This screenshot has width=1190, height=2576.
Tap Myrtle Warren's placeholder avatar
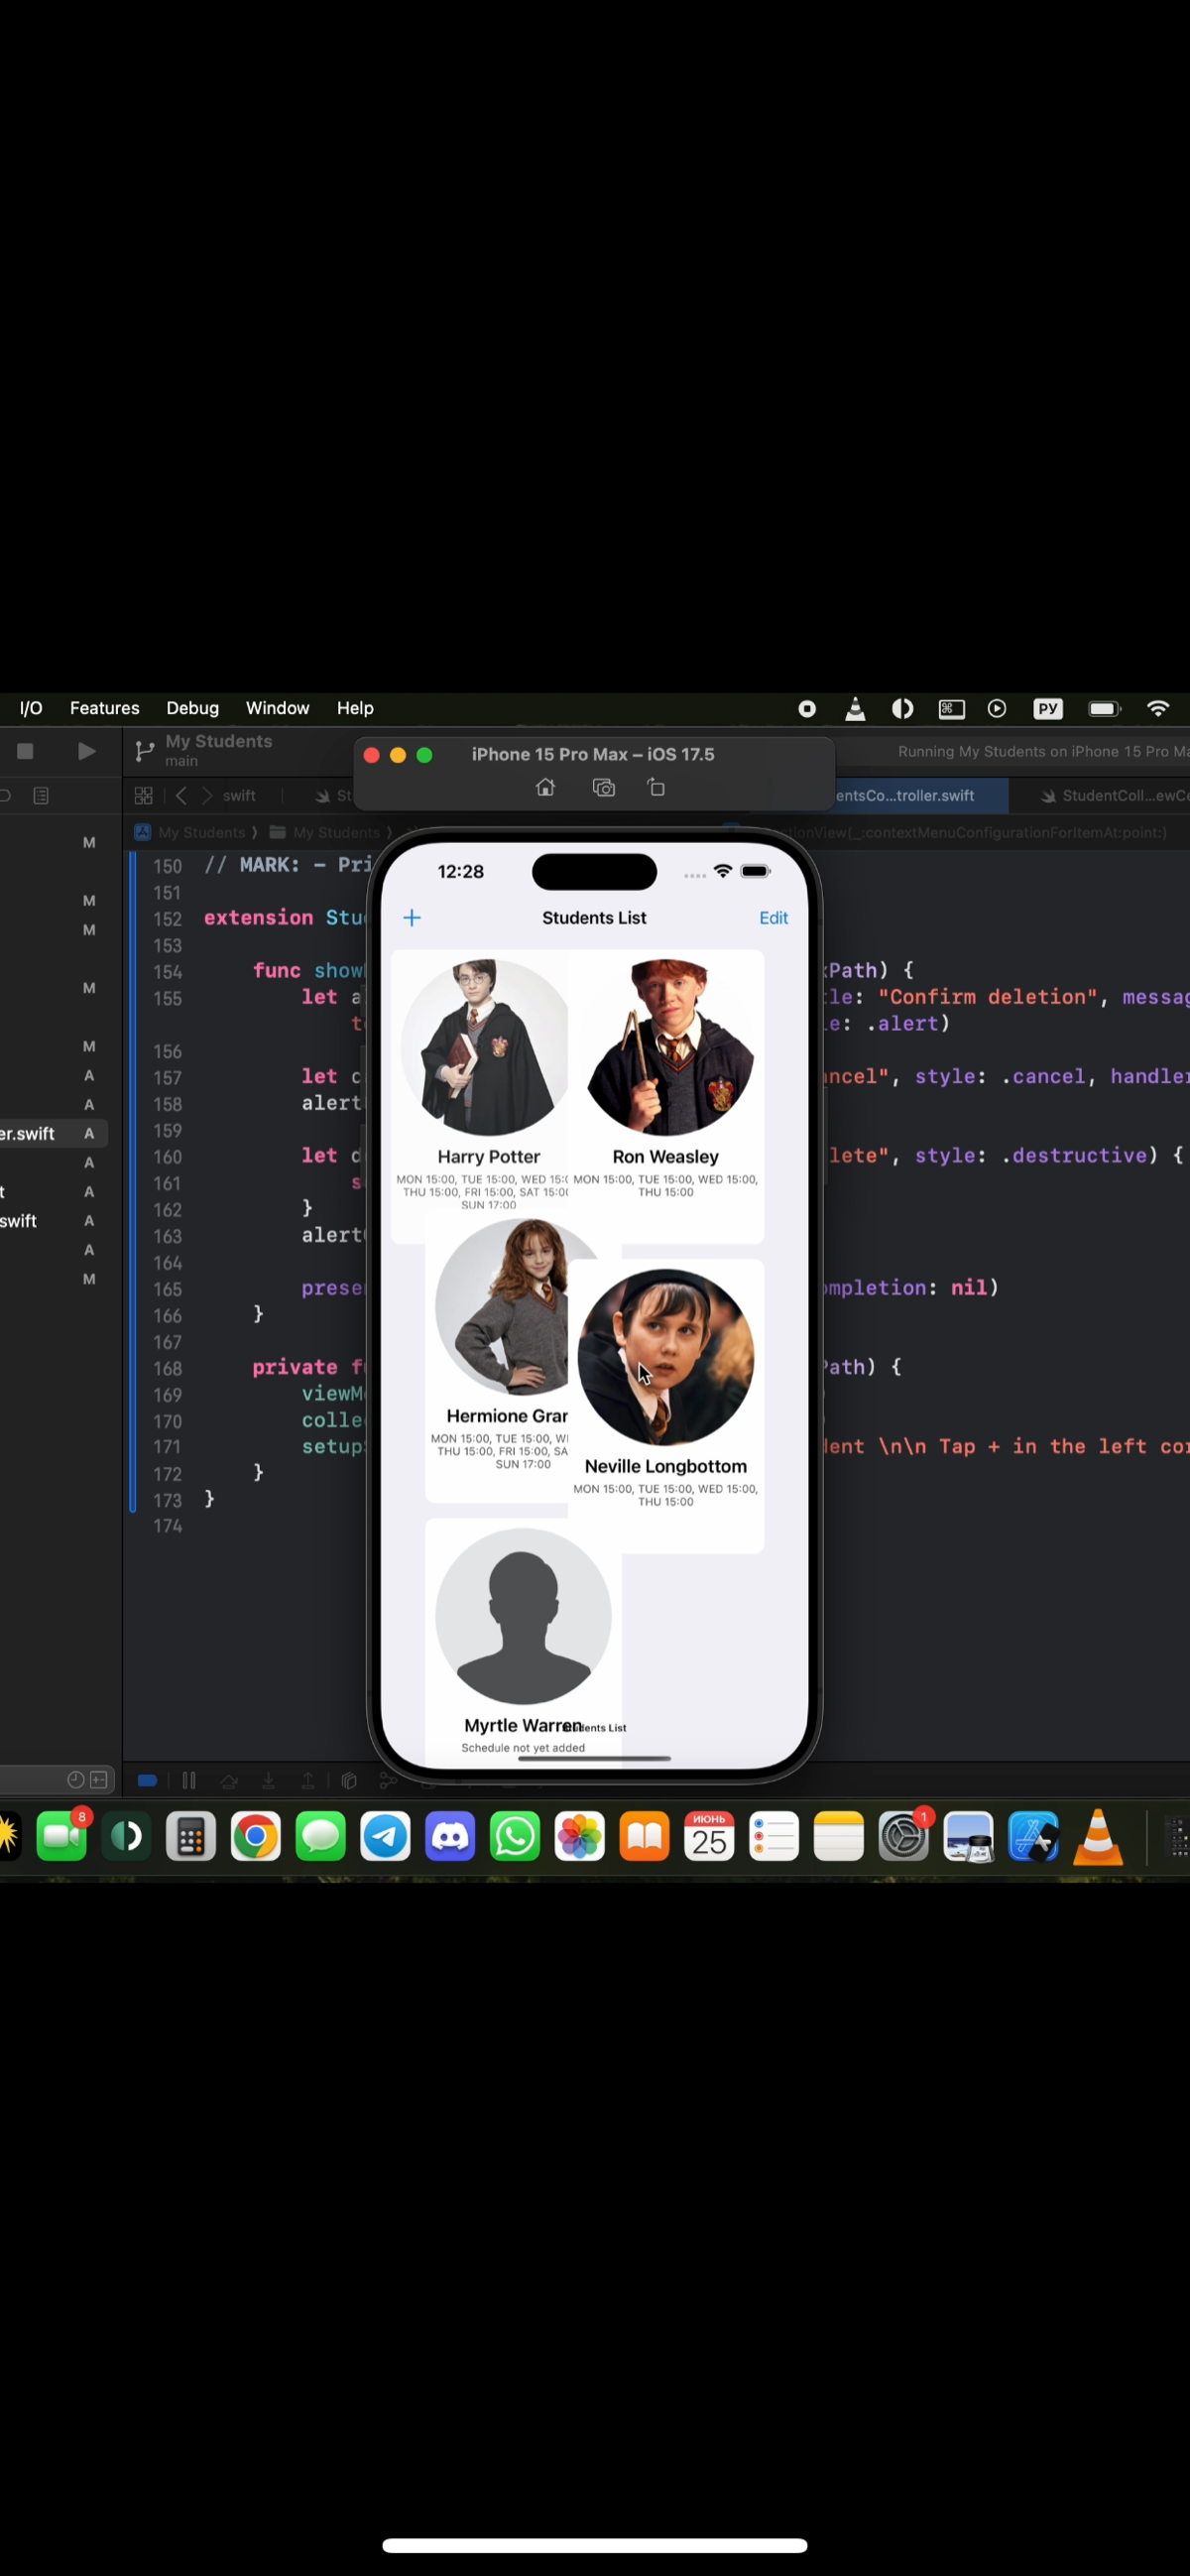[x=523, y=1616]
